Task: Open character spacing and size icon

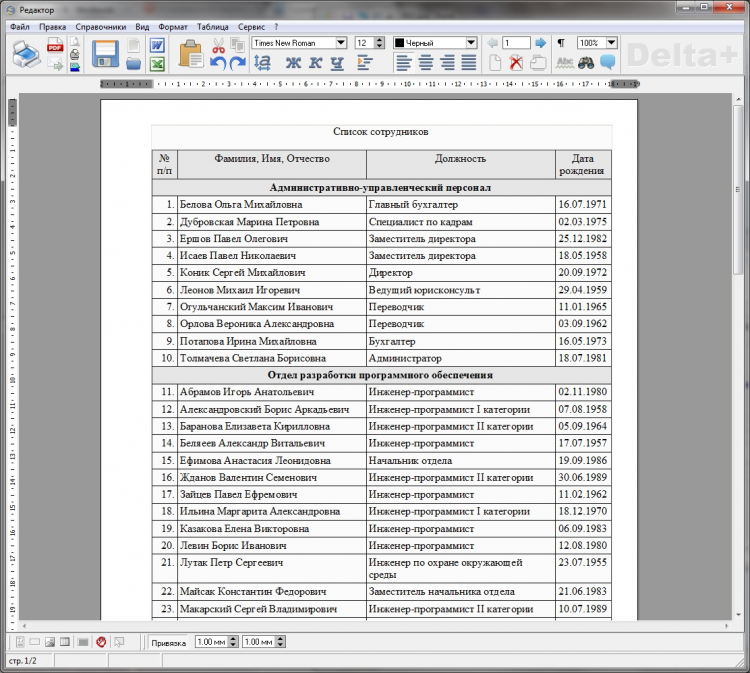Action: 262,63
